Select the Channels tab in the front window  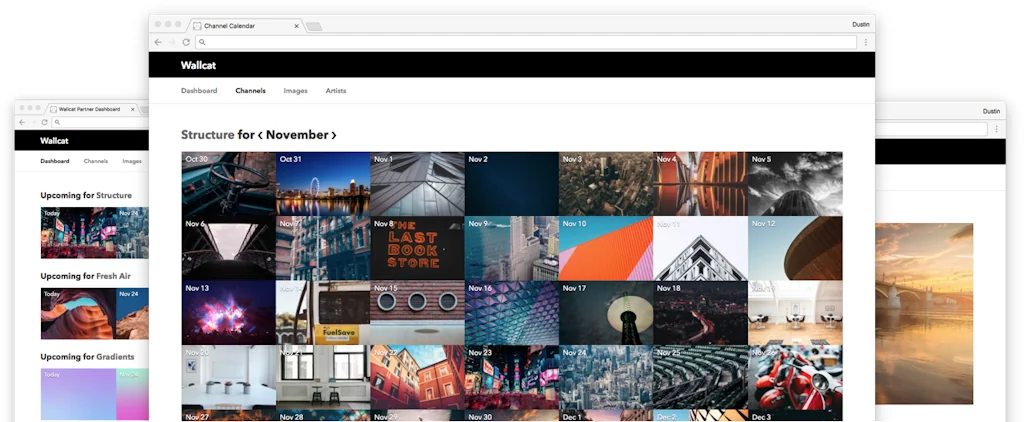point(250,91)
